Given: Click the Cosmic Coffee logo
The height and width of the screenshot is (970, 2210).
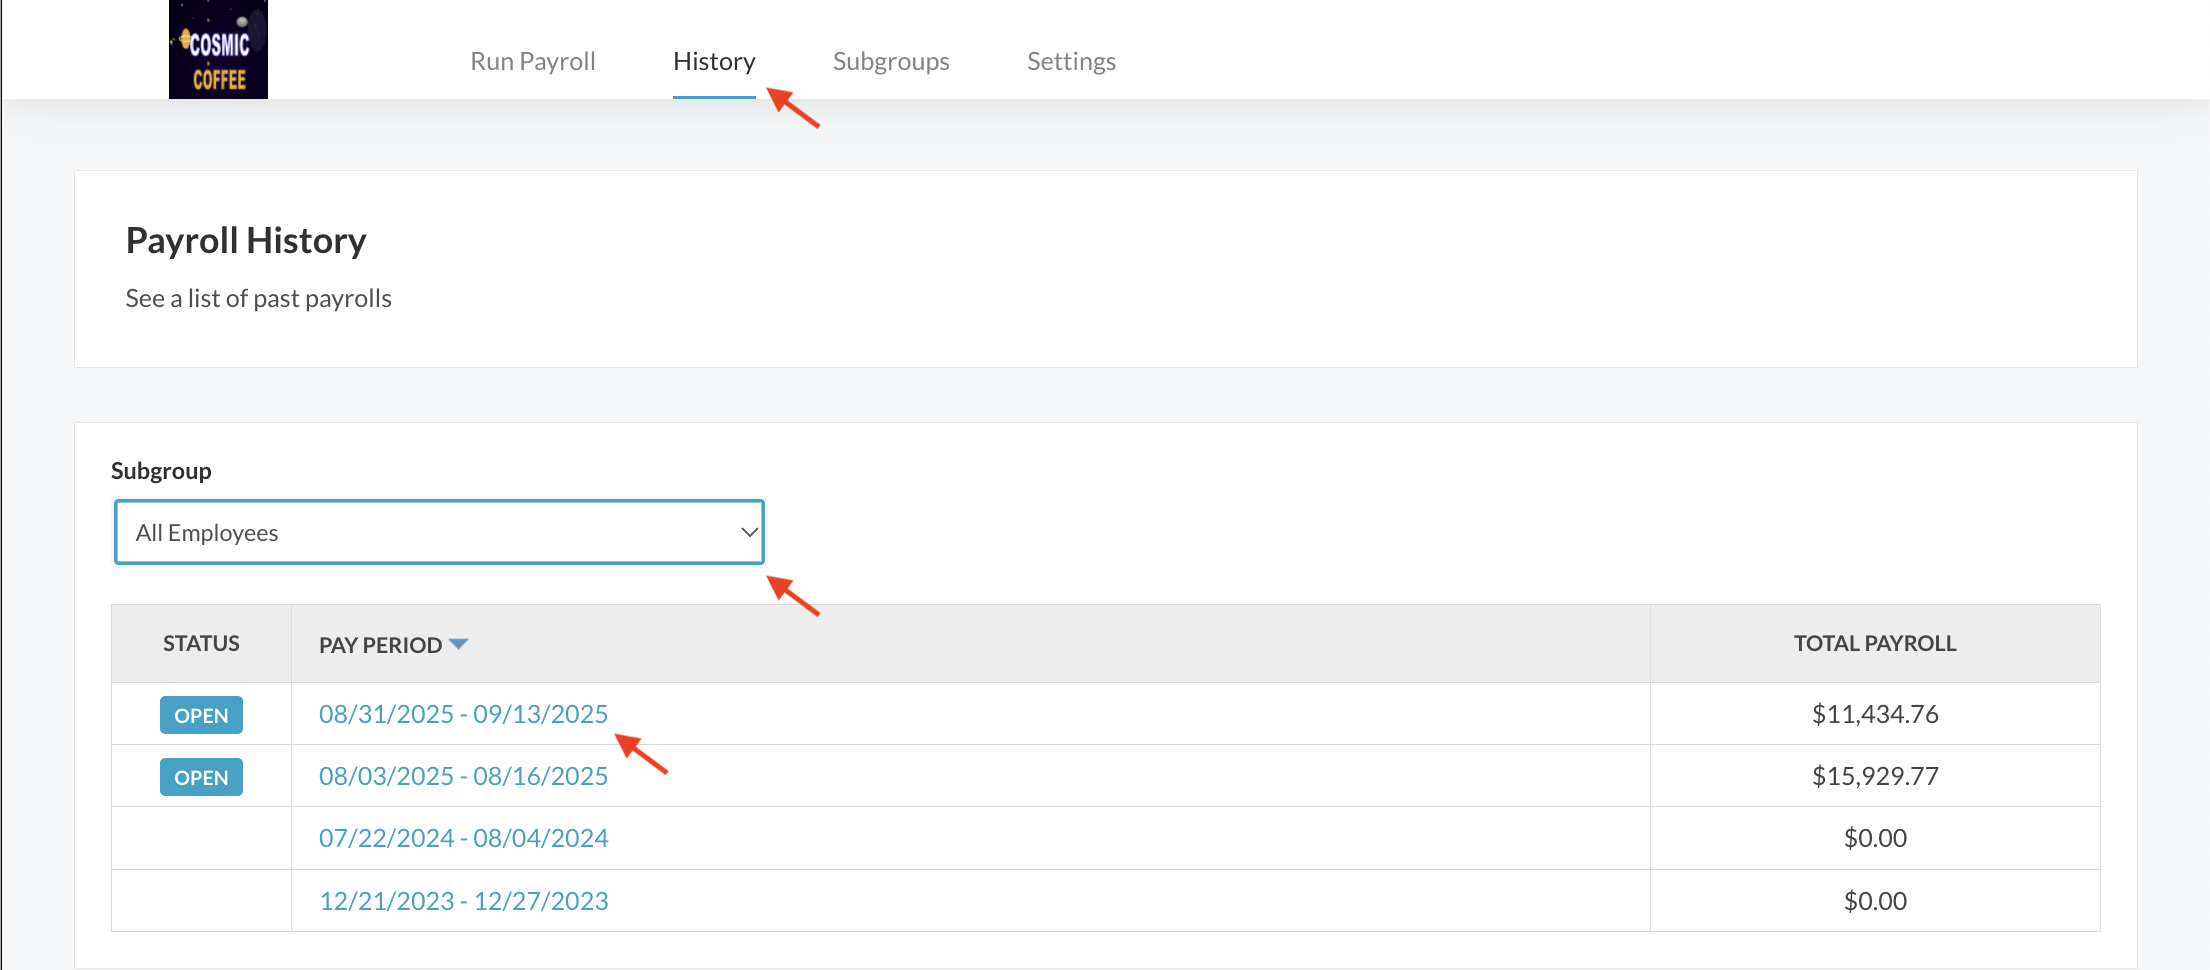Looking at the screenshot, I should (218, 50).
